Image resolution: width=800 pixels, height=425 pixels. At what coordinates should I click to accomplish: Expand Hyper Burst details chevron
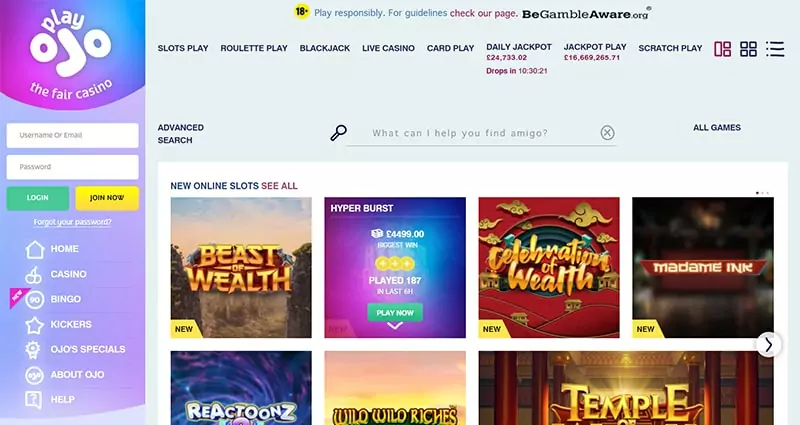pos(395,326)
